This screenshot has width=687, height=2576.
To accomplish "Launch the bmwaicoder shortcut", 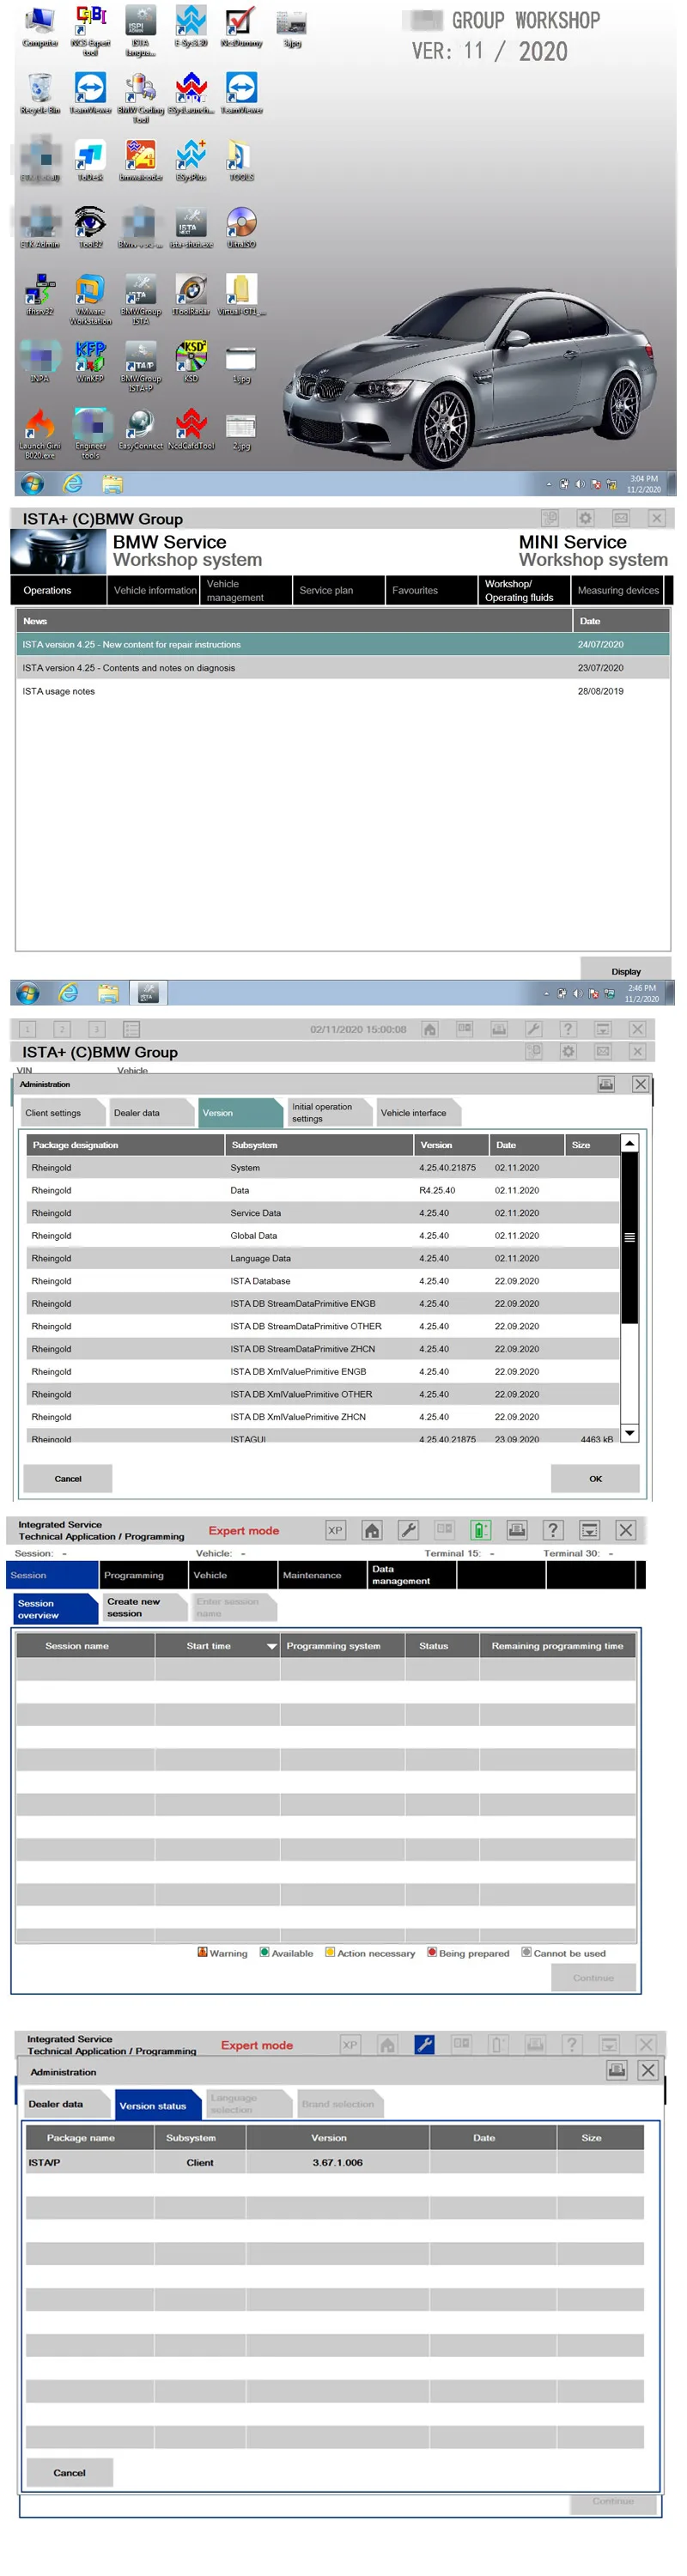I will click(x=140, y=160).
